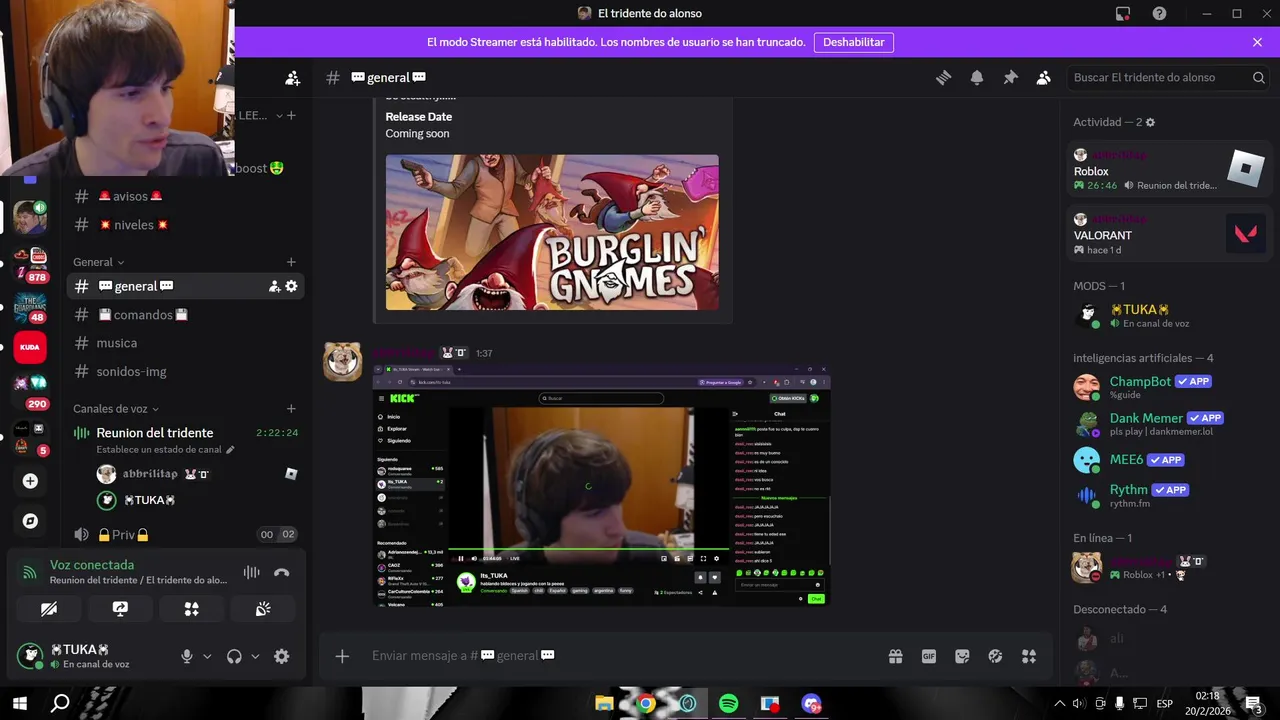Open headphone output options chevron
Image resolution: width=1280 pixels, height=720 pixels.
pos(255,656)
